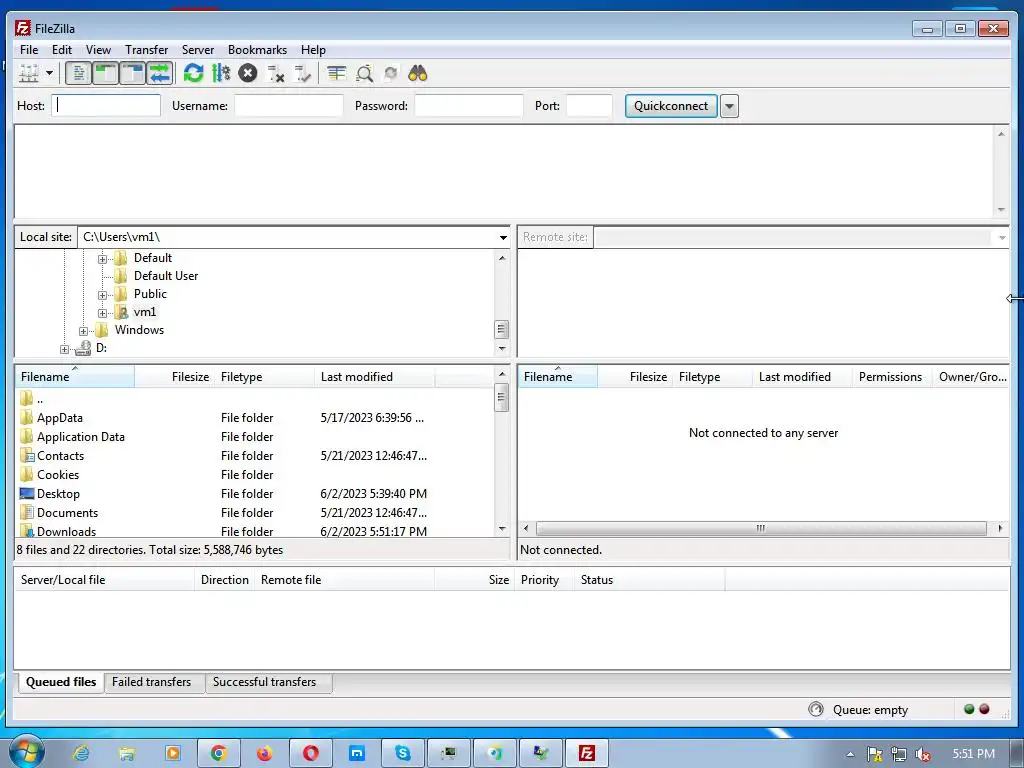Click the Quickconnect button
Image resolution: width=1024 pixels, height=768 pixels.
click(x=671, y=106)
